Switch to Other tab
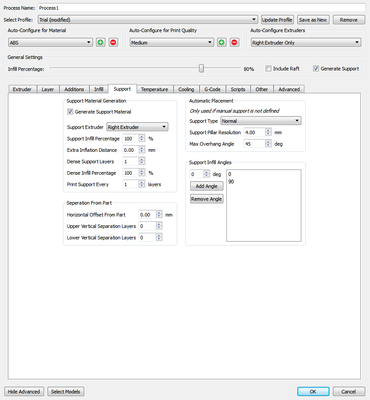The image size is (370, 400). [262, 89]
